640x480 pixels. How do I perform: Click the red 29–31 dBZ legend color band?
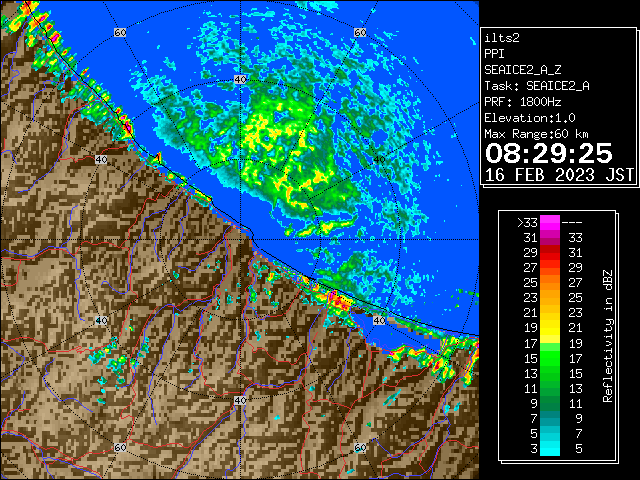[x=550, y=253]
